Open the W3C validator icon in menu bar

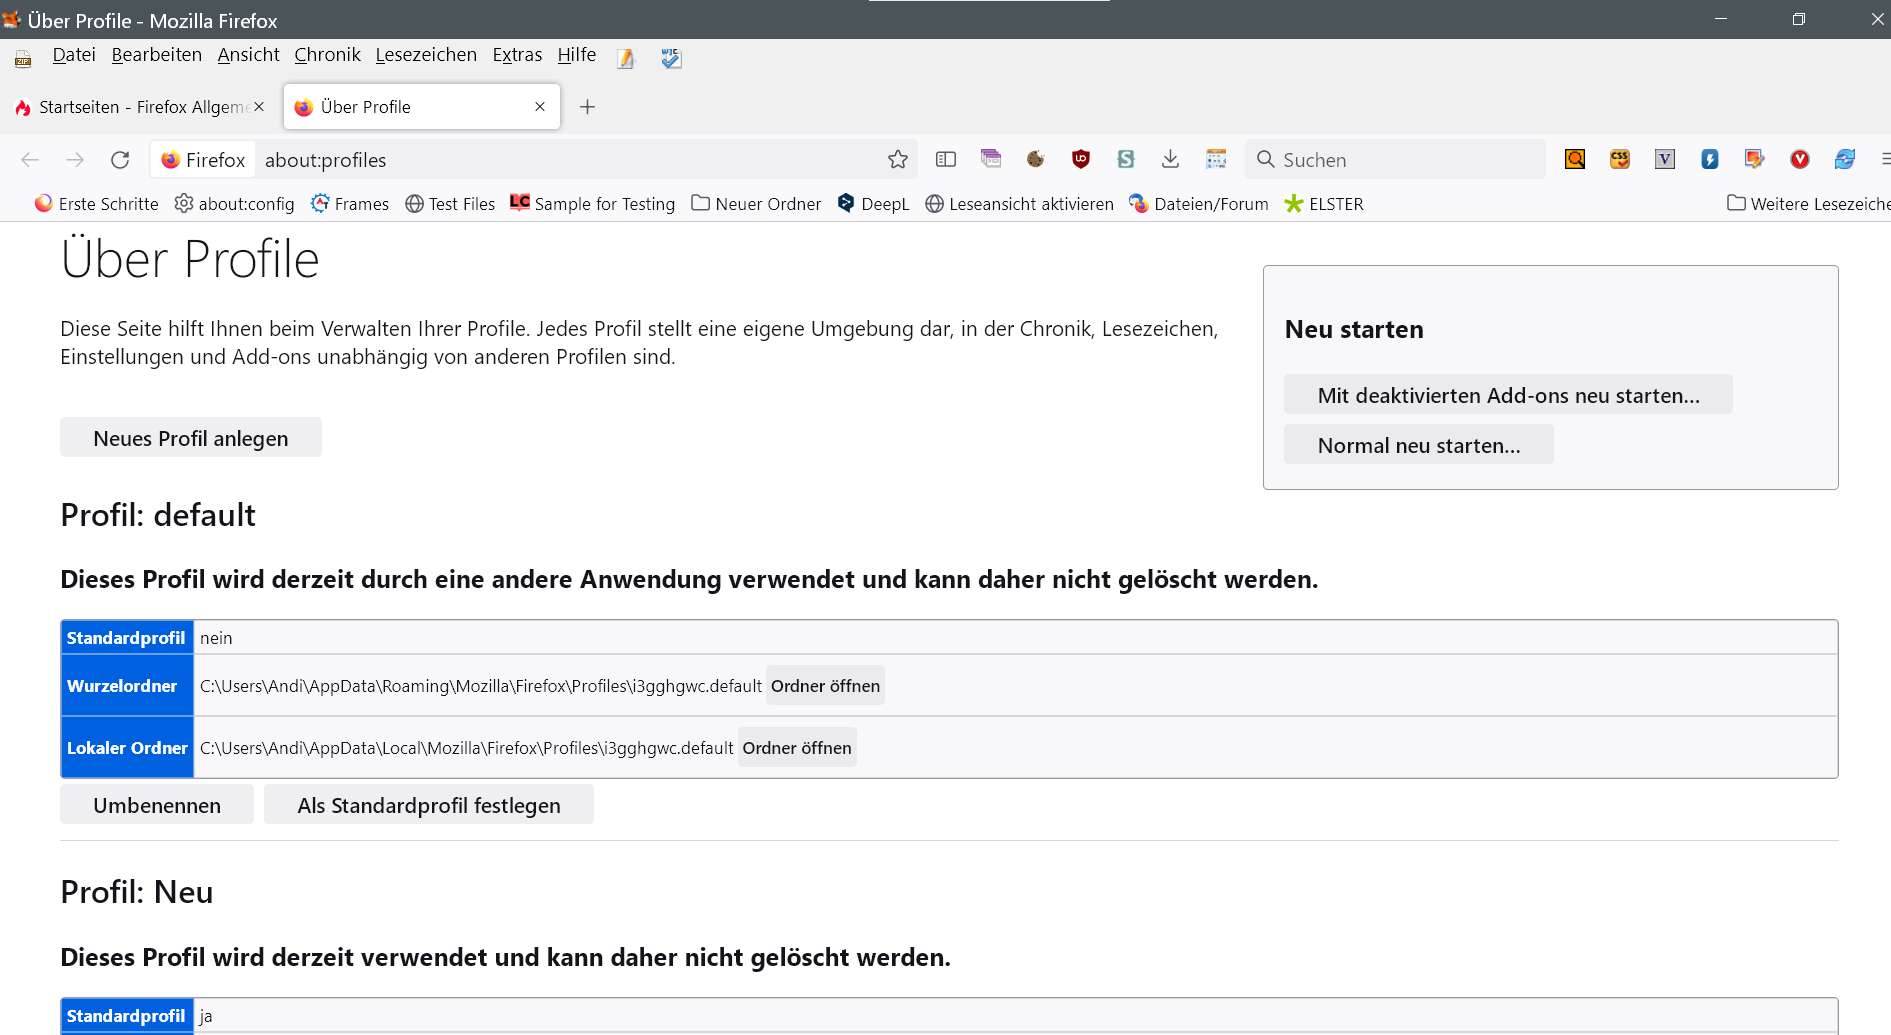point(671,58)
